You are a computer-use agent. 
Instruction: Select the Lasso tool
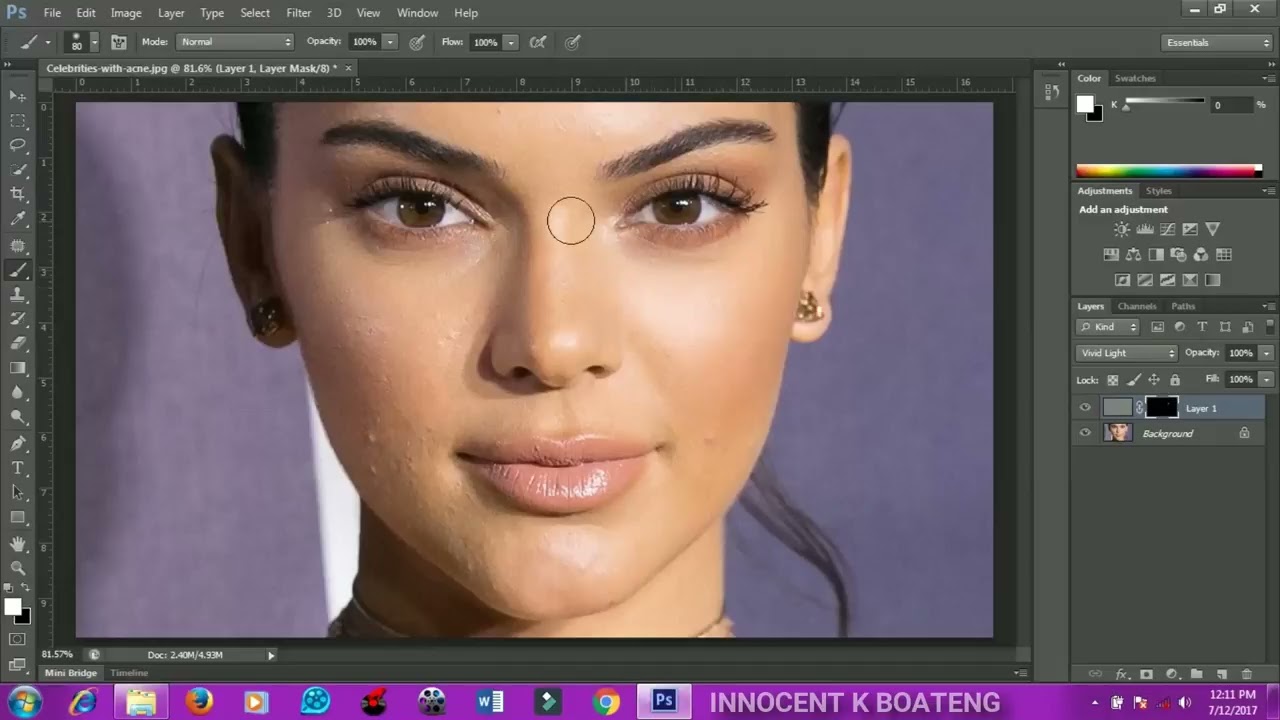click(18, 145)
